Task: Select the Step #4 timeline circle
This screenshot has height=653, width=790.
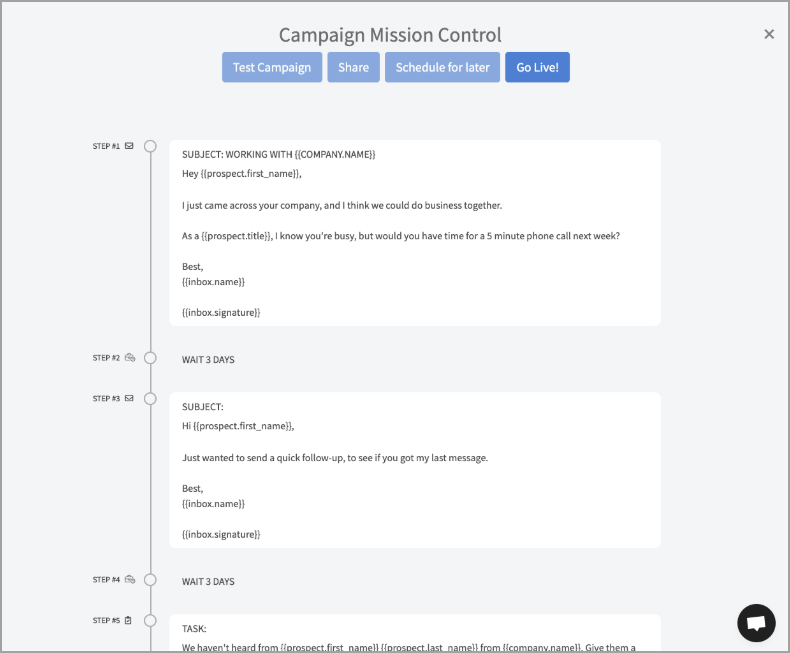Action: (150, 580)
